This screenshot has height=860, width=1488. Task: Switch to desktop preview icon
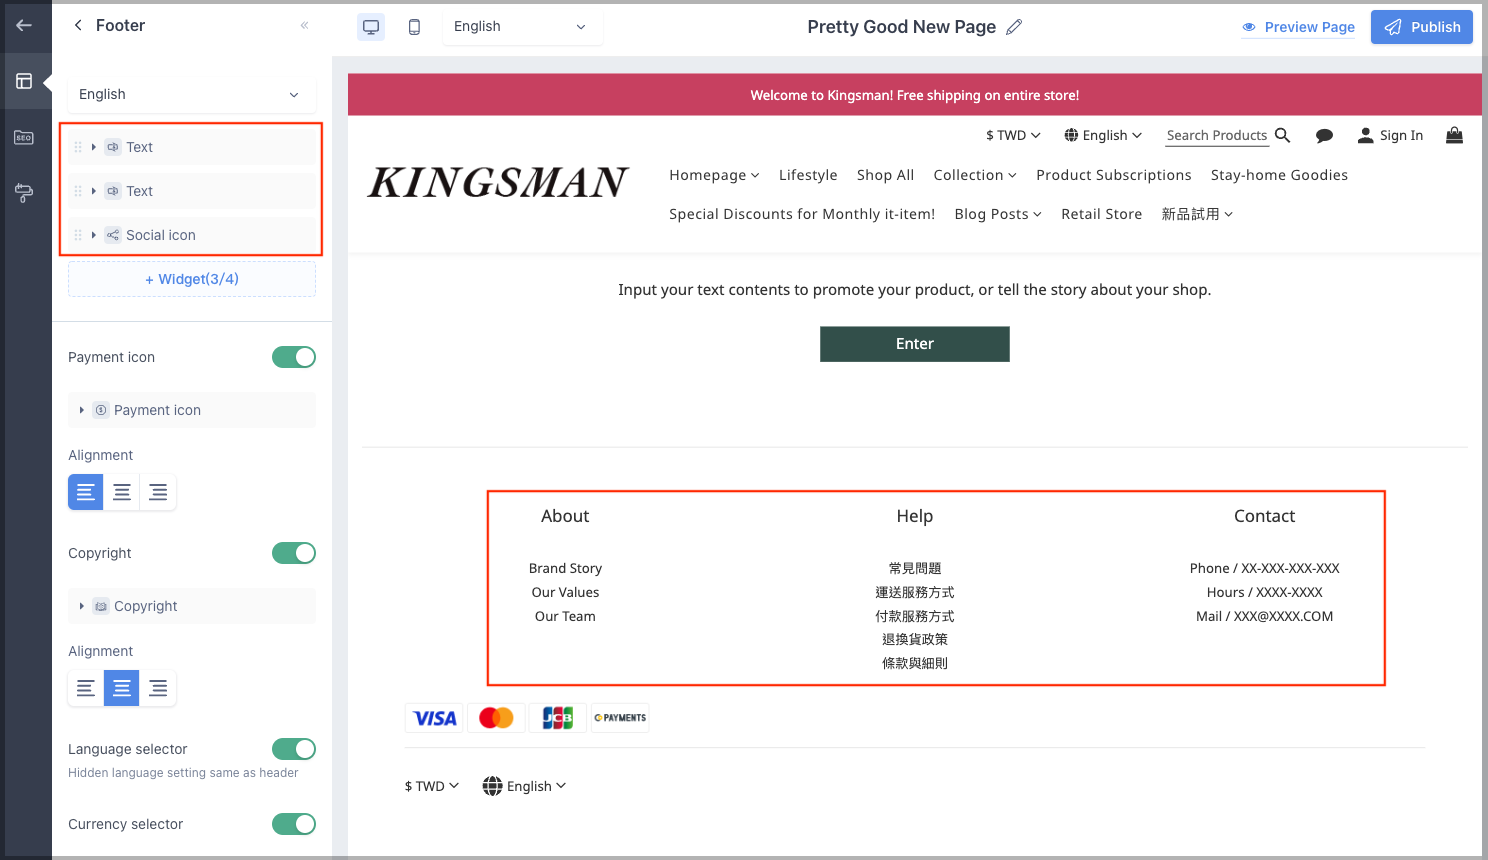pos(371,27)
